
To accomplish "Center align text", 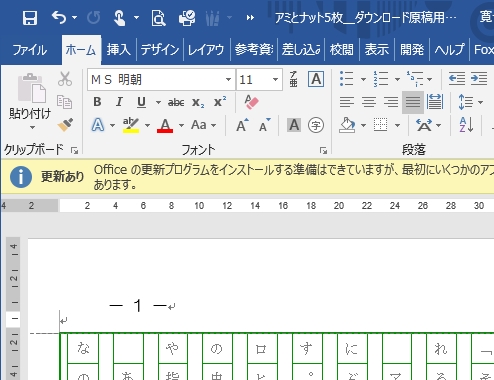I will [x=369, y=102].
